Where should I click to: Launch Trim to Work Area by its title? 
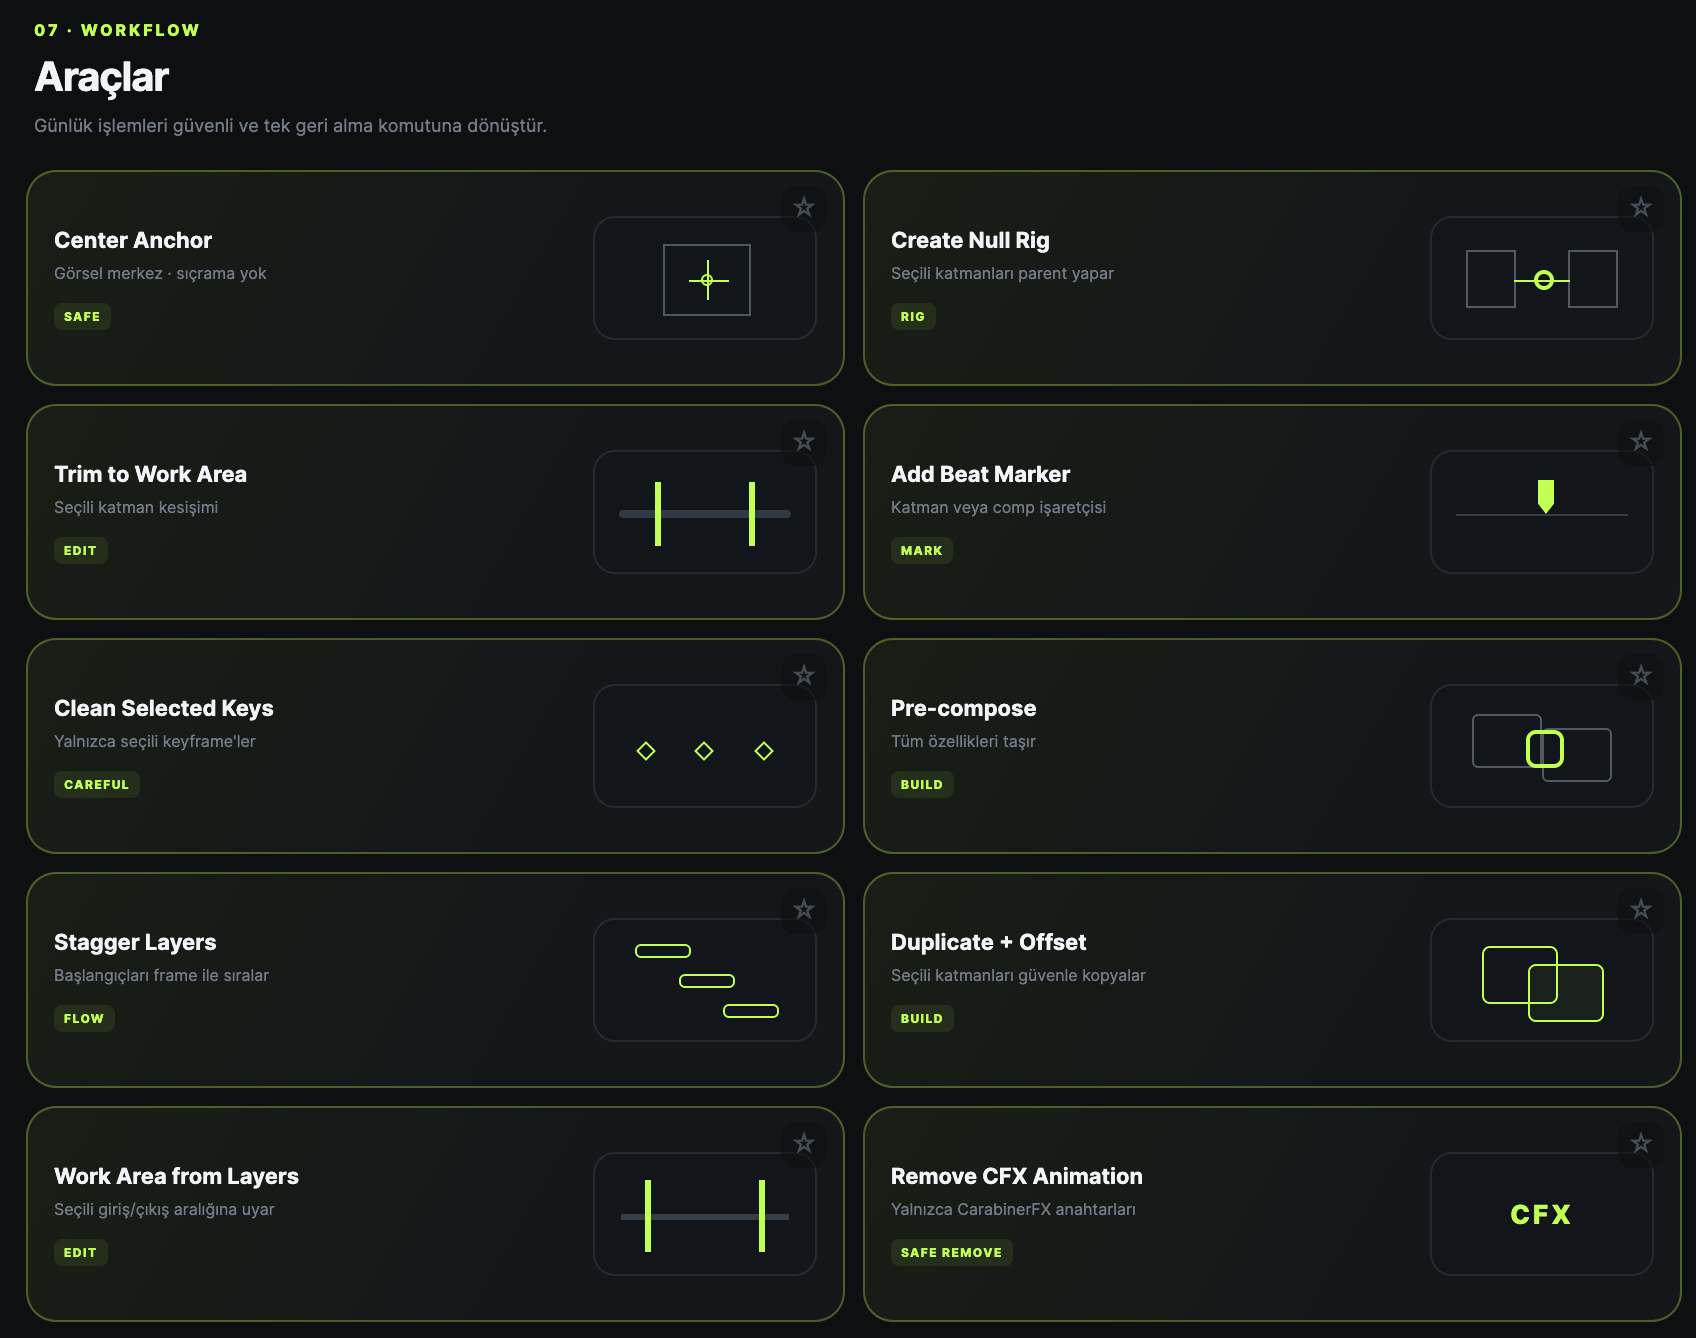pos(150,474)
